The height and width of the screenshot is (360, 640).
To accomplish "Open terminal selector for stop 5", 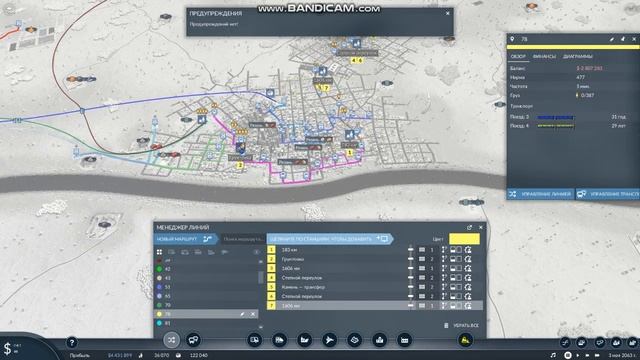I will coord(427,287).
